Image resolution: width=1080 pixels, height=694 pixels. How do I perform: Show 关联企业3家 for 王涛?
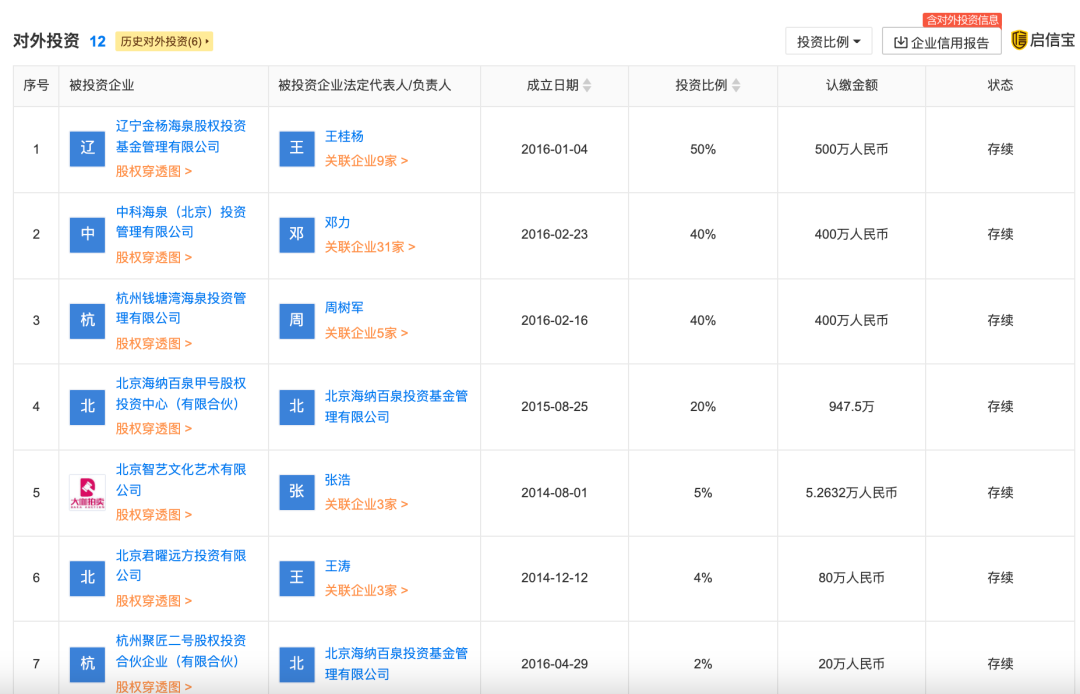click(x=366, y=591)
